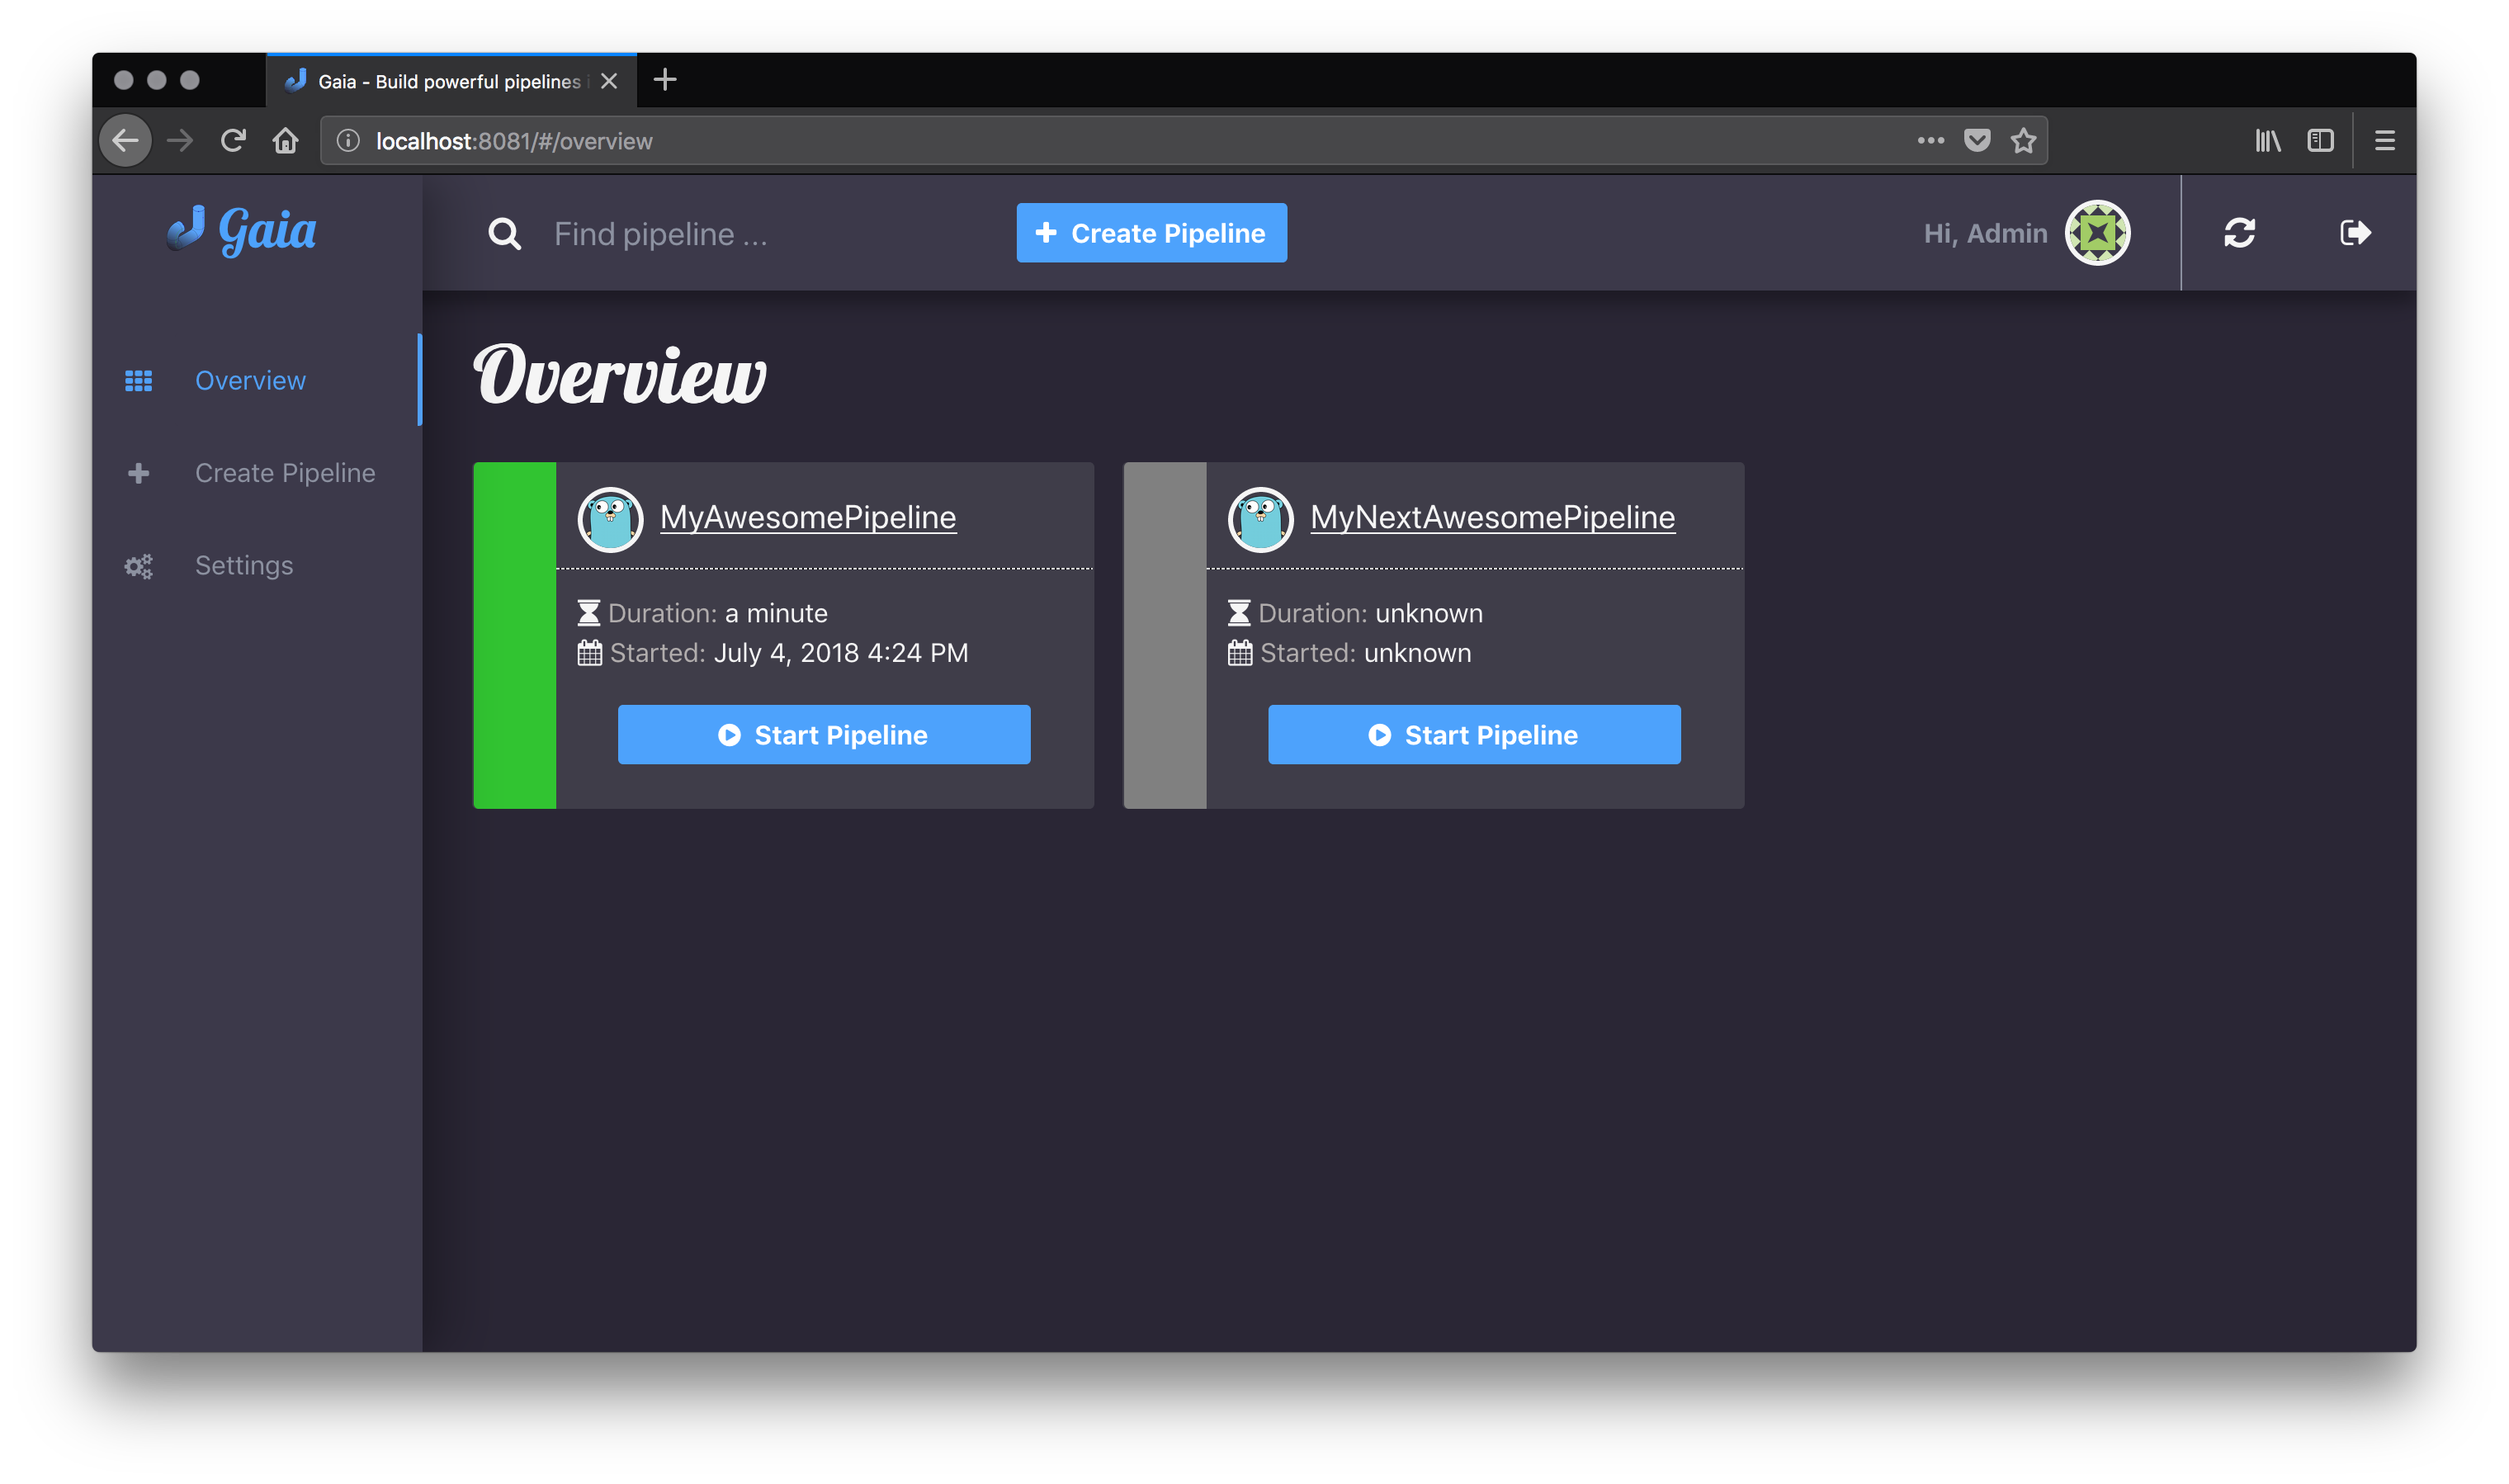Click the green status bar of MyAwesomePipeline
Screen dimensions: 2509x1484
coord(514,635)
